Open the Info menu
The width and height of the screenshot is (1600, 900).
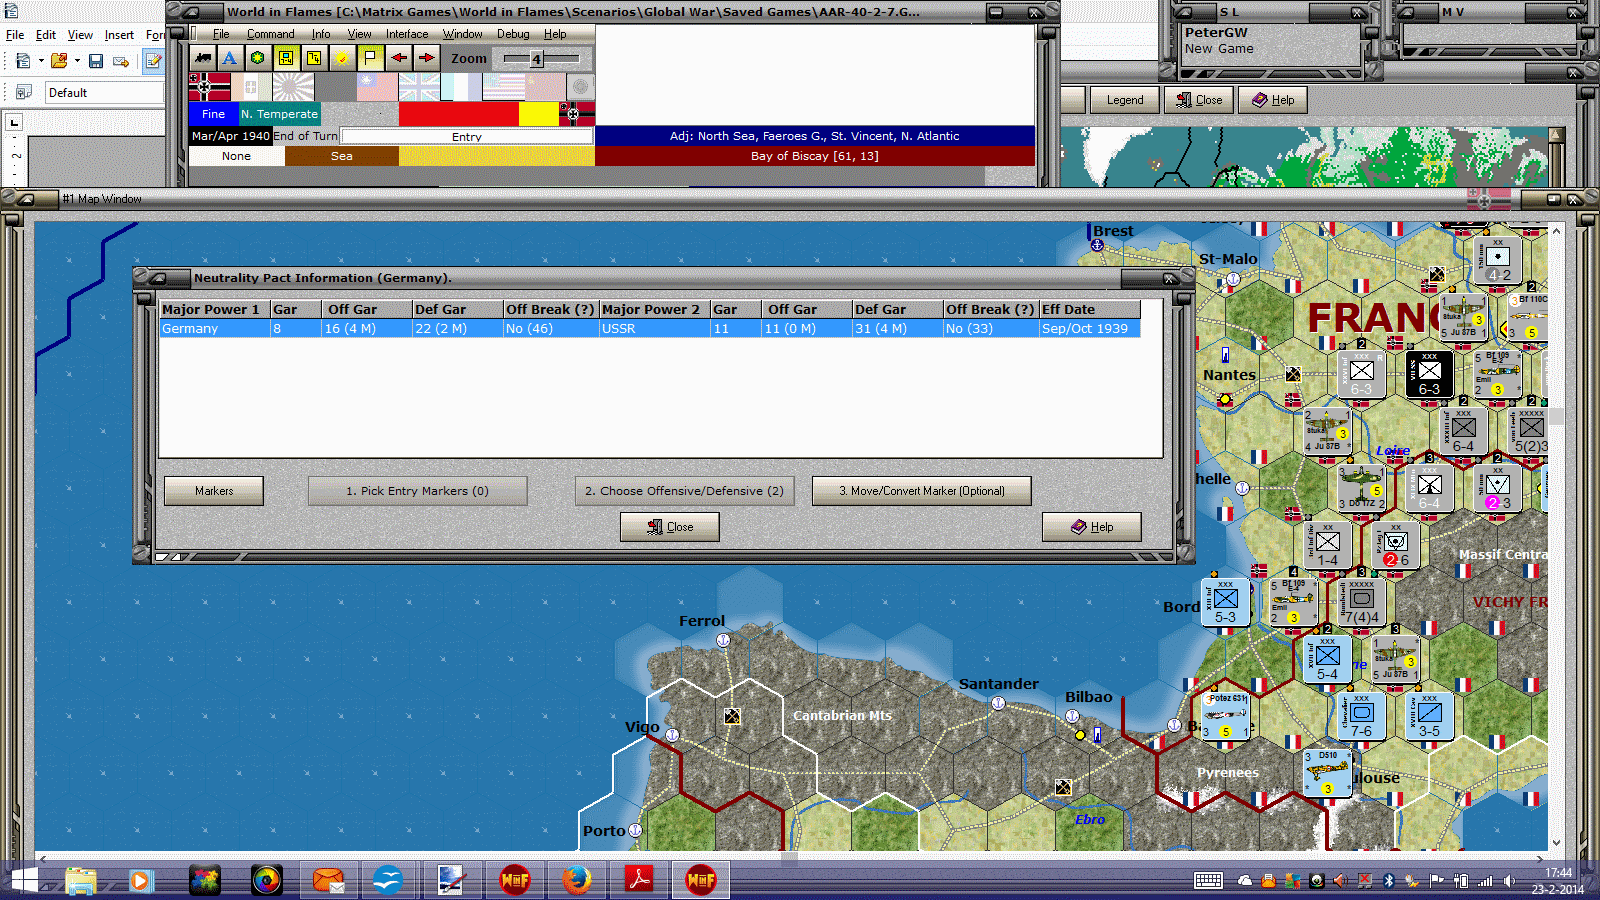320,34
